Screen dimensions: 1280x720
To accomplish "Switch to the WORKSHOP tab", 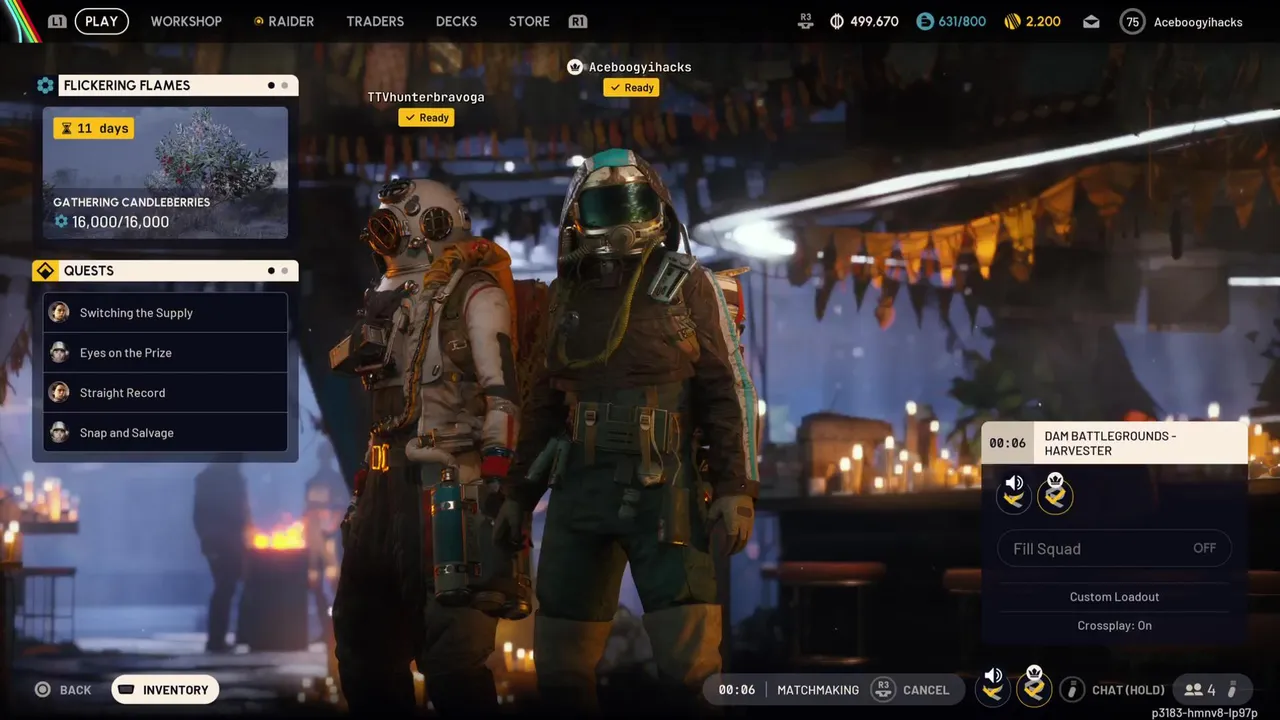I will [186, 21].
